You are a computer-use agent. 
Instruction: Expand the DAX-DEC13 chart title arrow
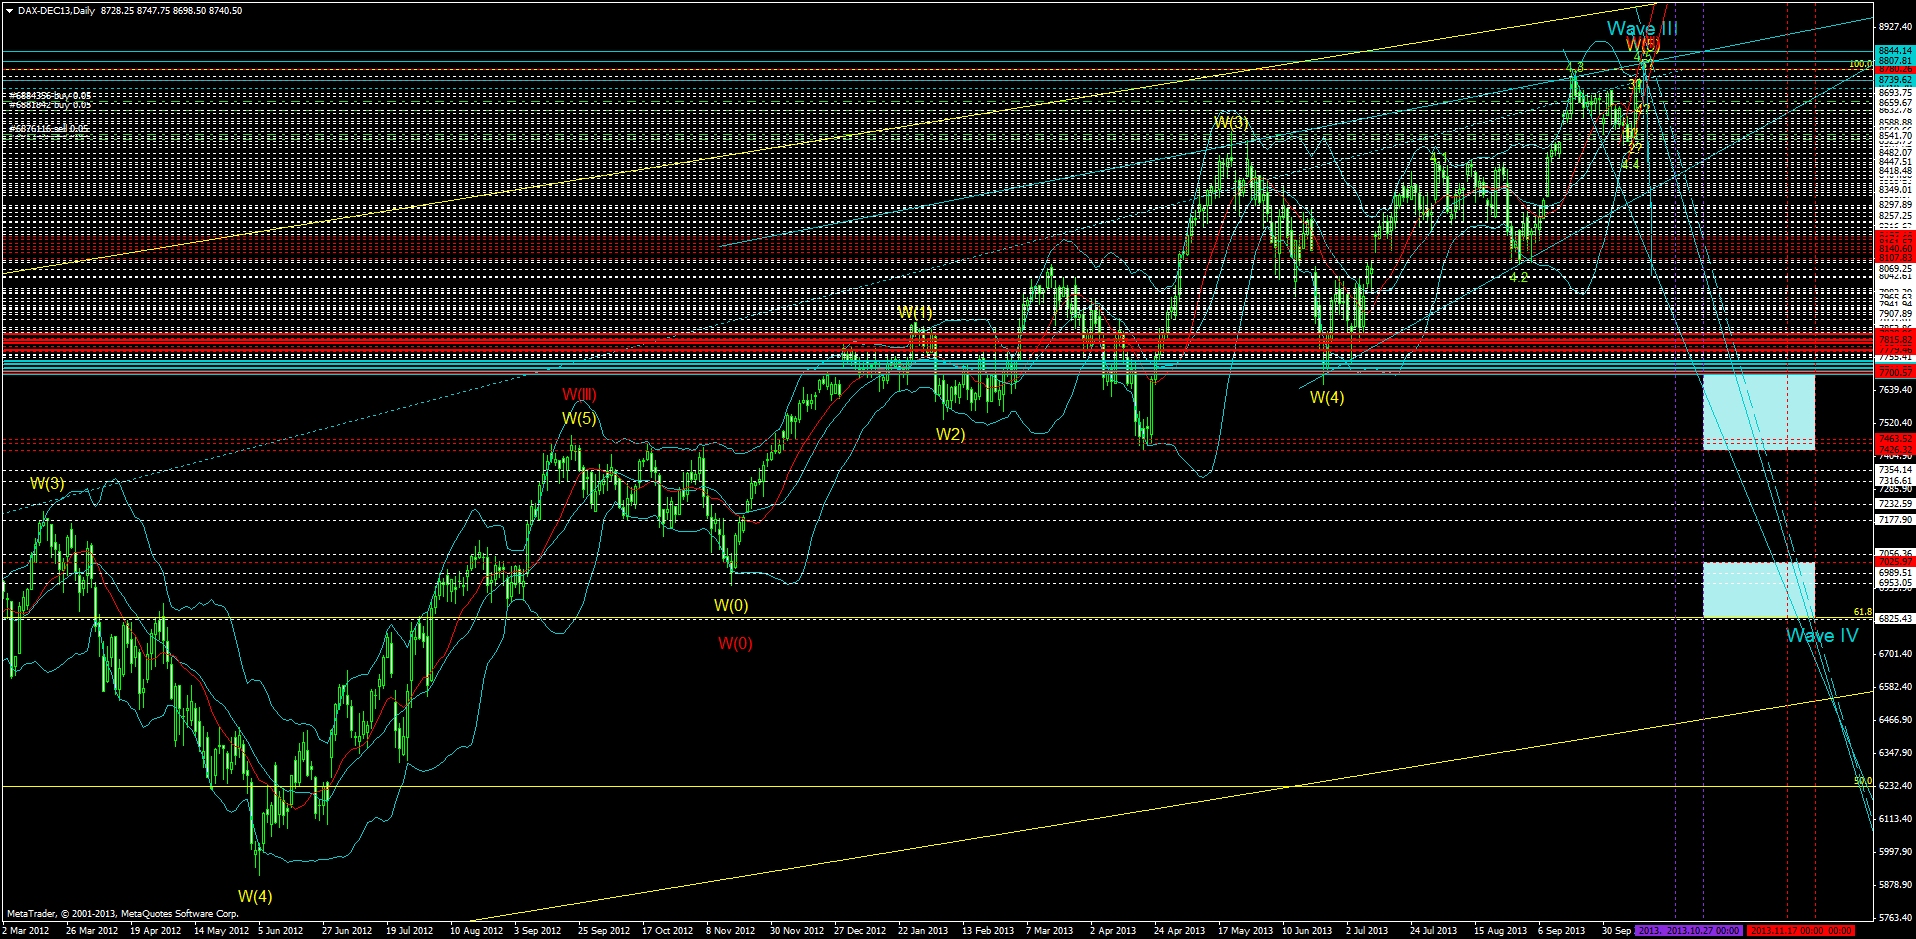(x=10, y=8)
